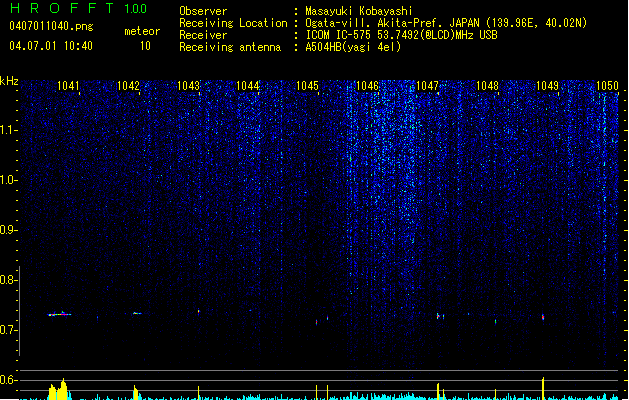Click the 1043 time axis marker
The width and height of the screenshot is (629, 400).
(x=188, y=86)
